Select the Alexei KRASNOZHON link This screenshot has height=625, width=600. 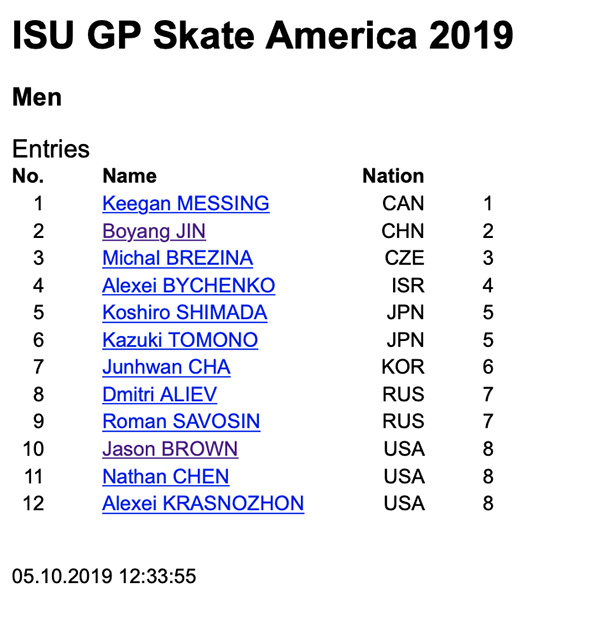coord(203,503)
